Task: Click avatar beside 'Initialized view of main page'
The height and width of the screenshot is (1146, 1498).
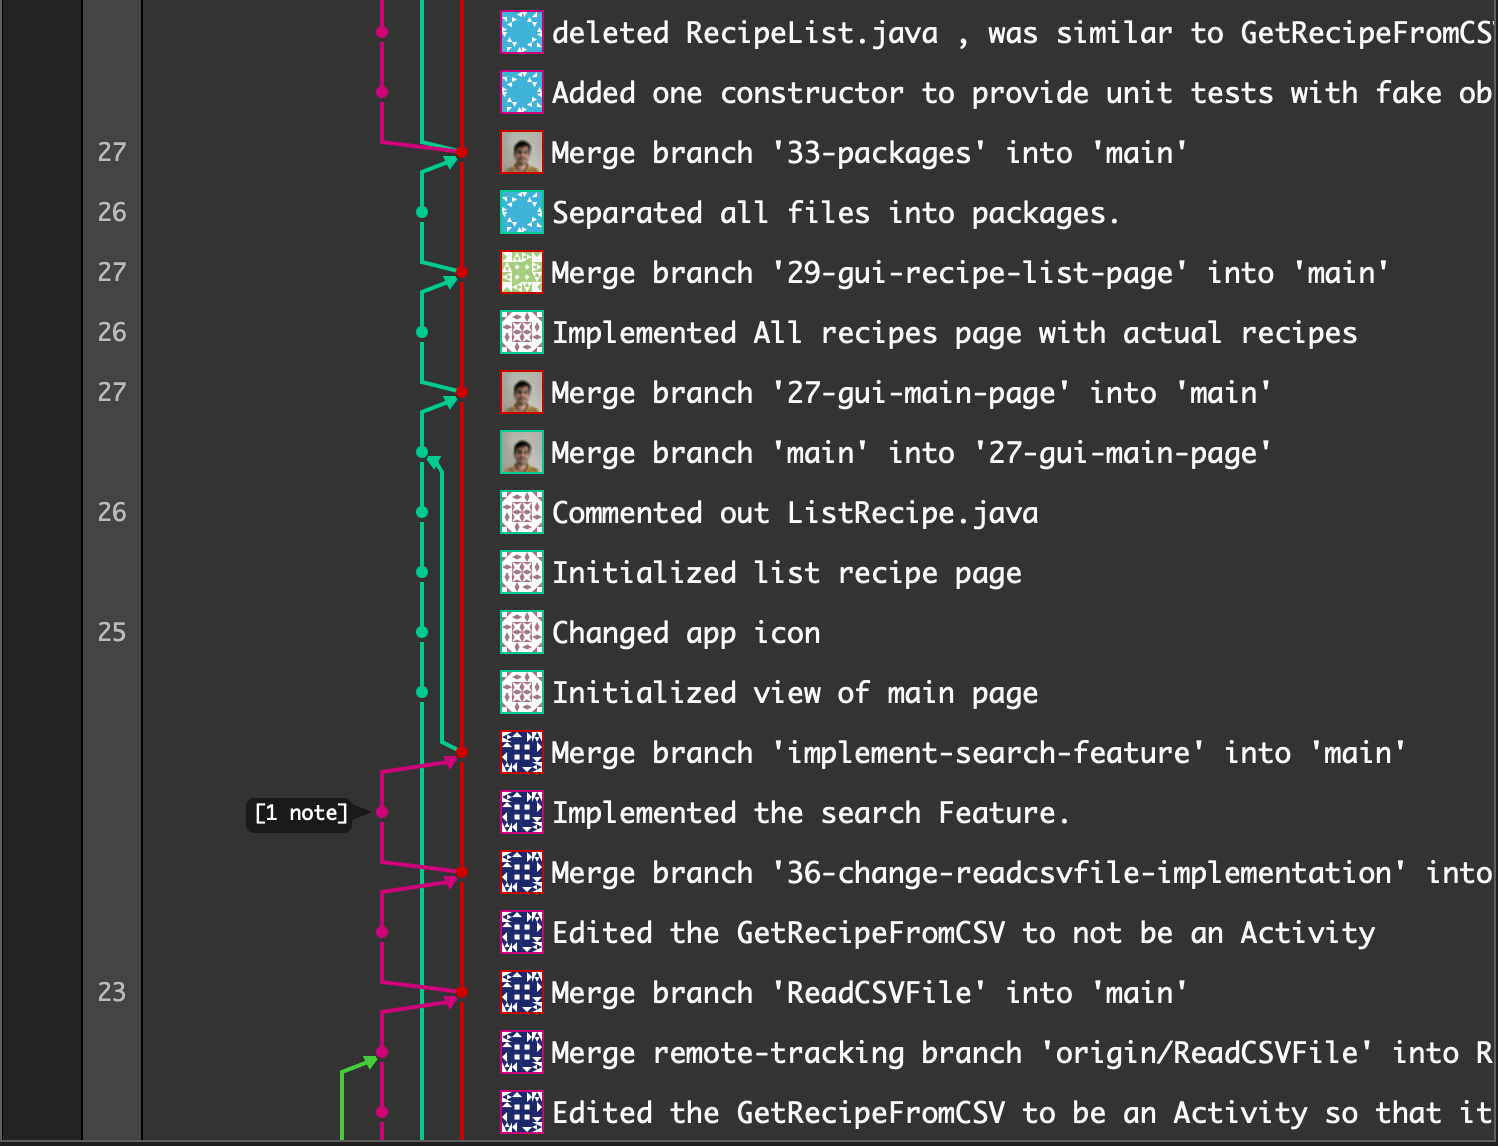Action: coord(522,692)
